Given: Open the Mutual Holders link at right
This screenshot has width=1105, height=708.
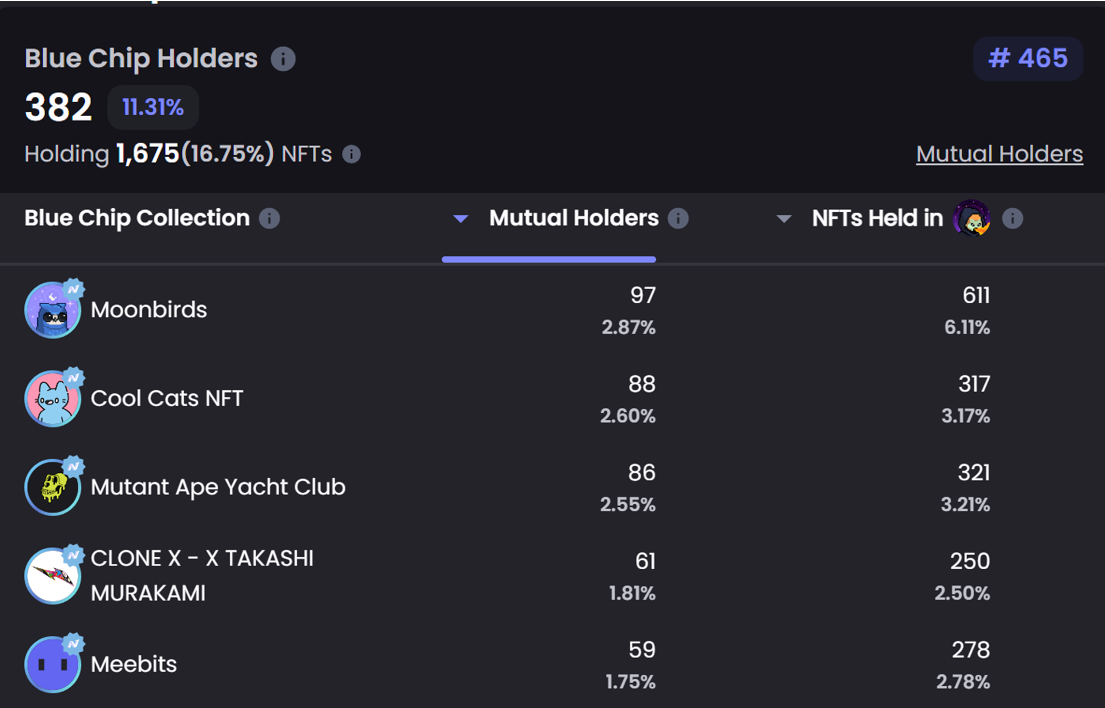Looking at the screenshot, I should tap(999, 154).
